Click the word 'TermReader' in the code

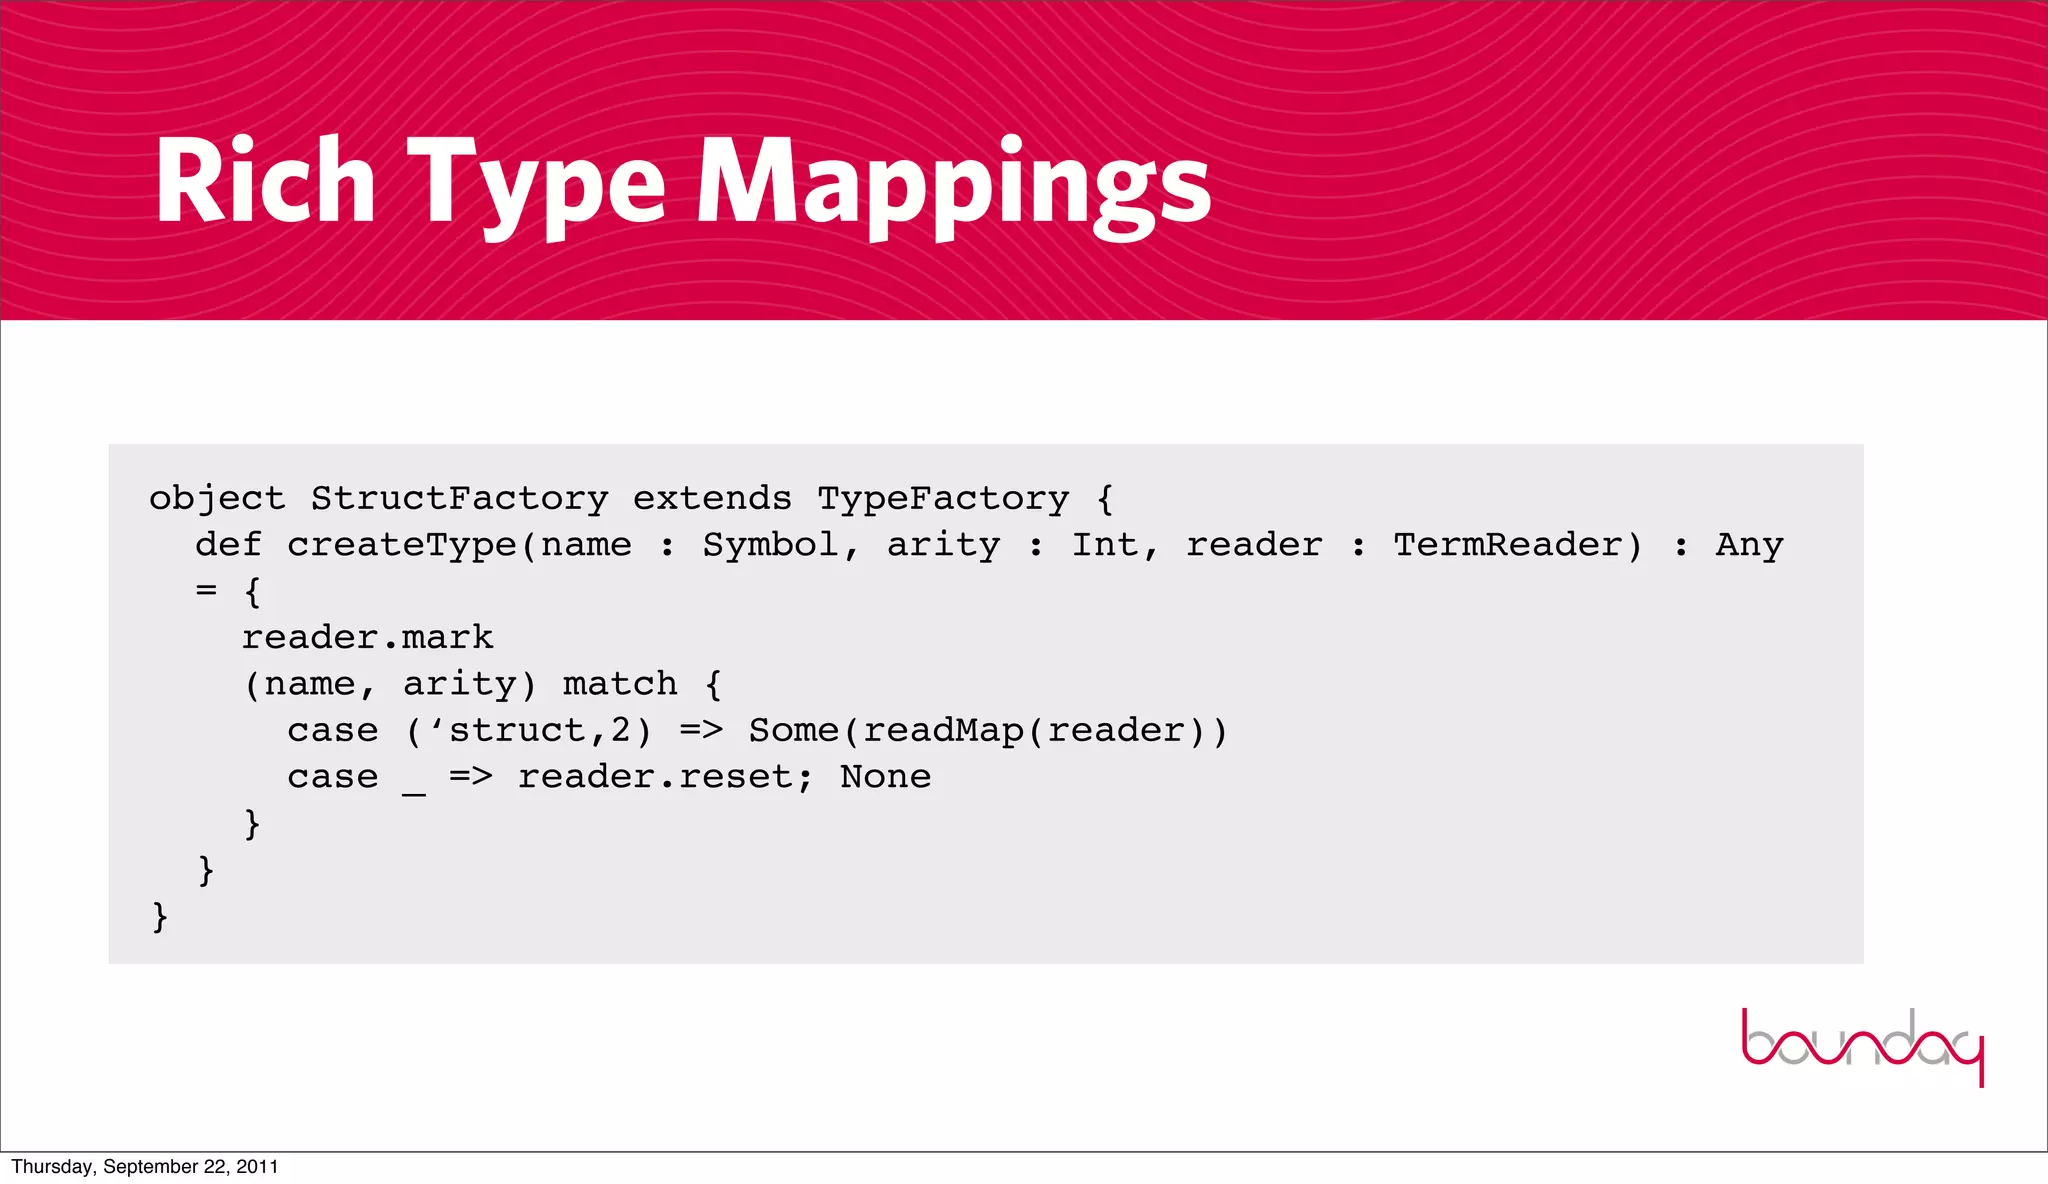pos(1507,545)
